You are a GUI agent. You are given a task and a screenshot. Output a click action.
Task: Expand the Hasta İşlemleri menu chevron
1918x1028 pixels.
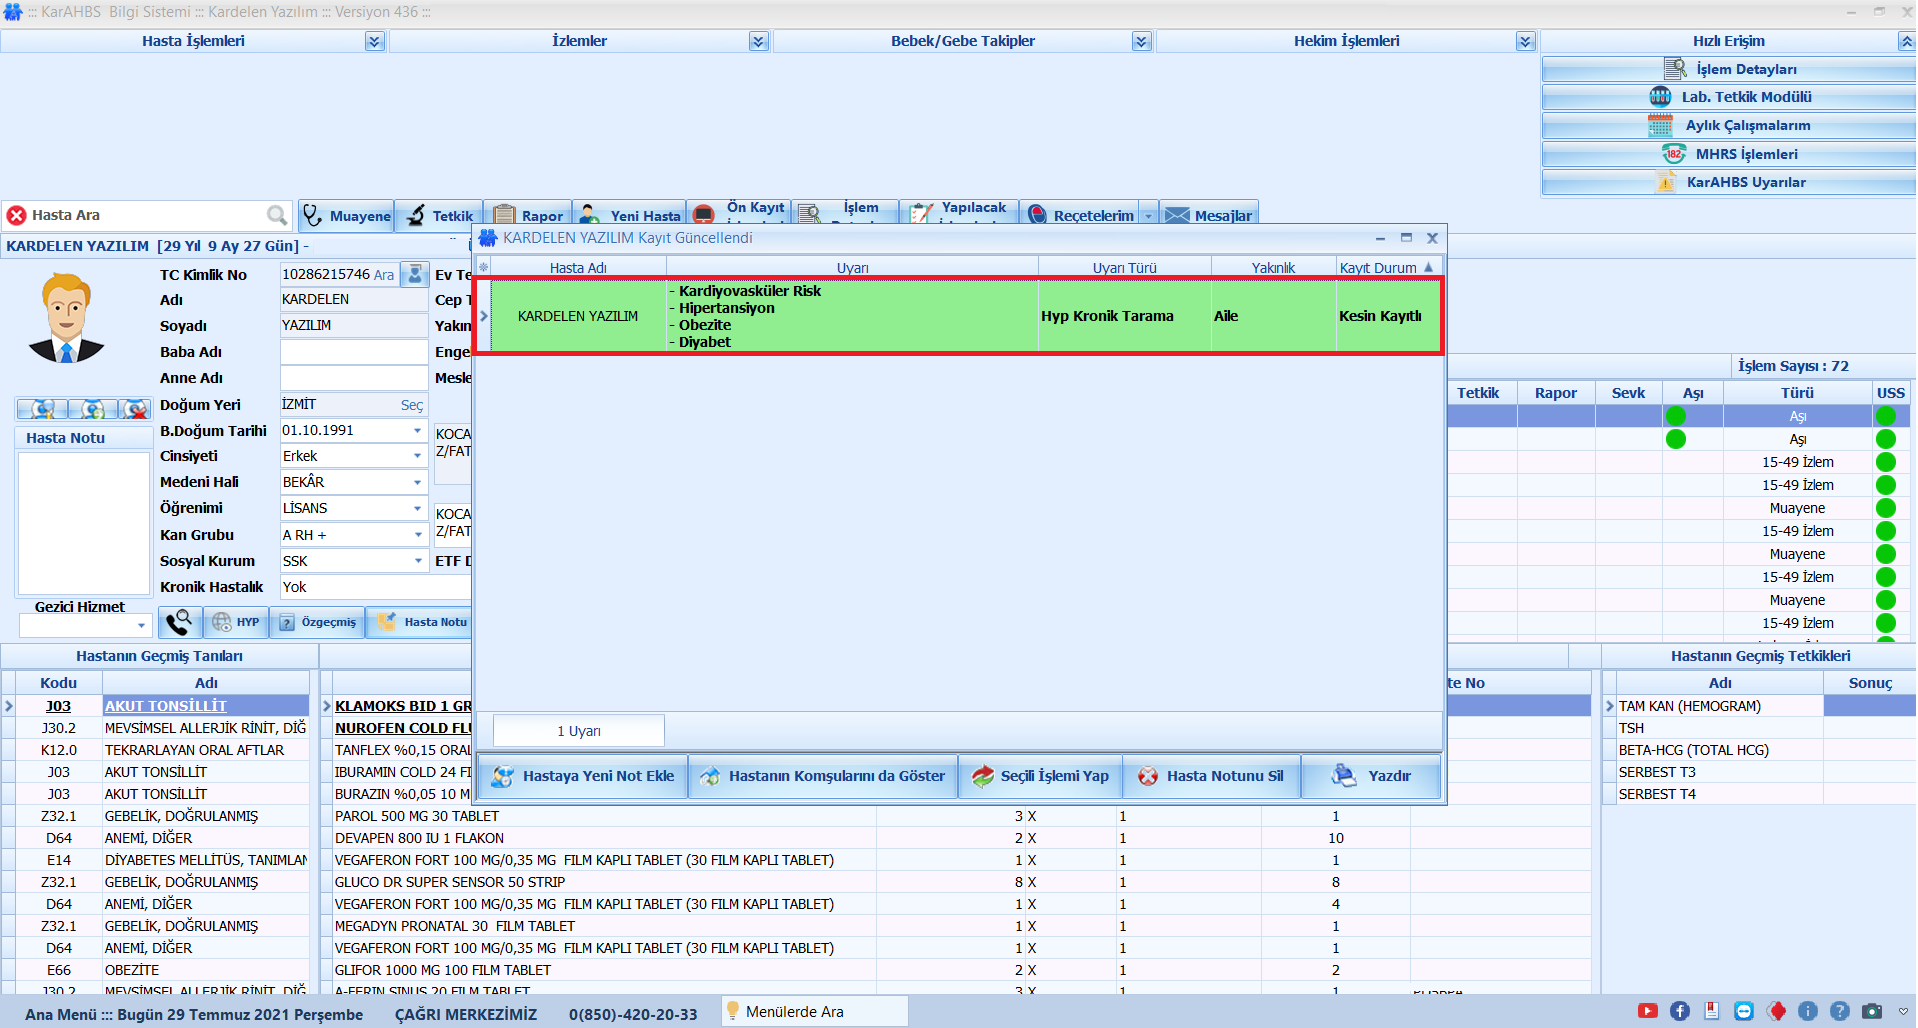coord(374,41)
